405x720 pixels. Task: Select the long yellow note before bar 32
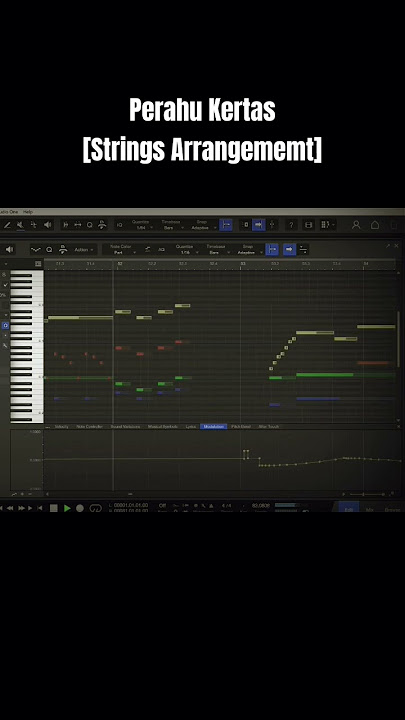(x=80, y=317)
